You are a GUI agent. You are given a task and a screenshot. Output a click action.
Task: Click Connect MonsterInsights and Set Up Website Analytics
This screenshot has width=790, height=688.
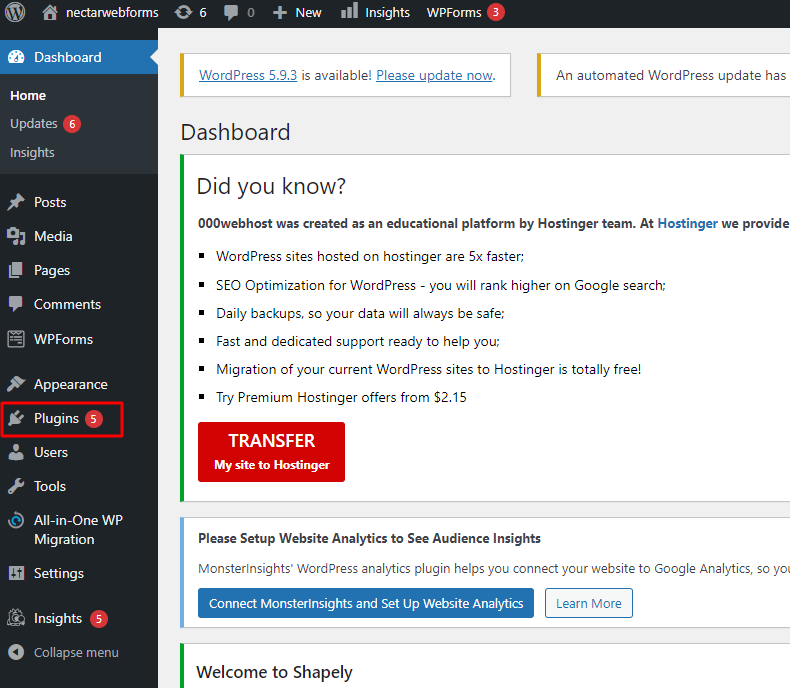click(366, 603)
